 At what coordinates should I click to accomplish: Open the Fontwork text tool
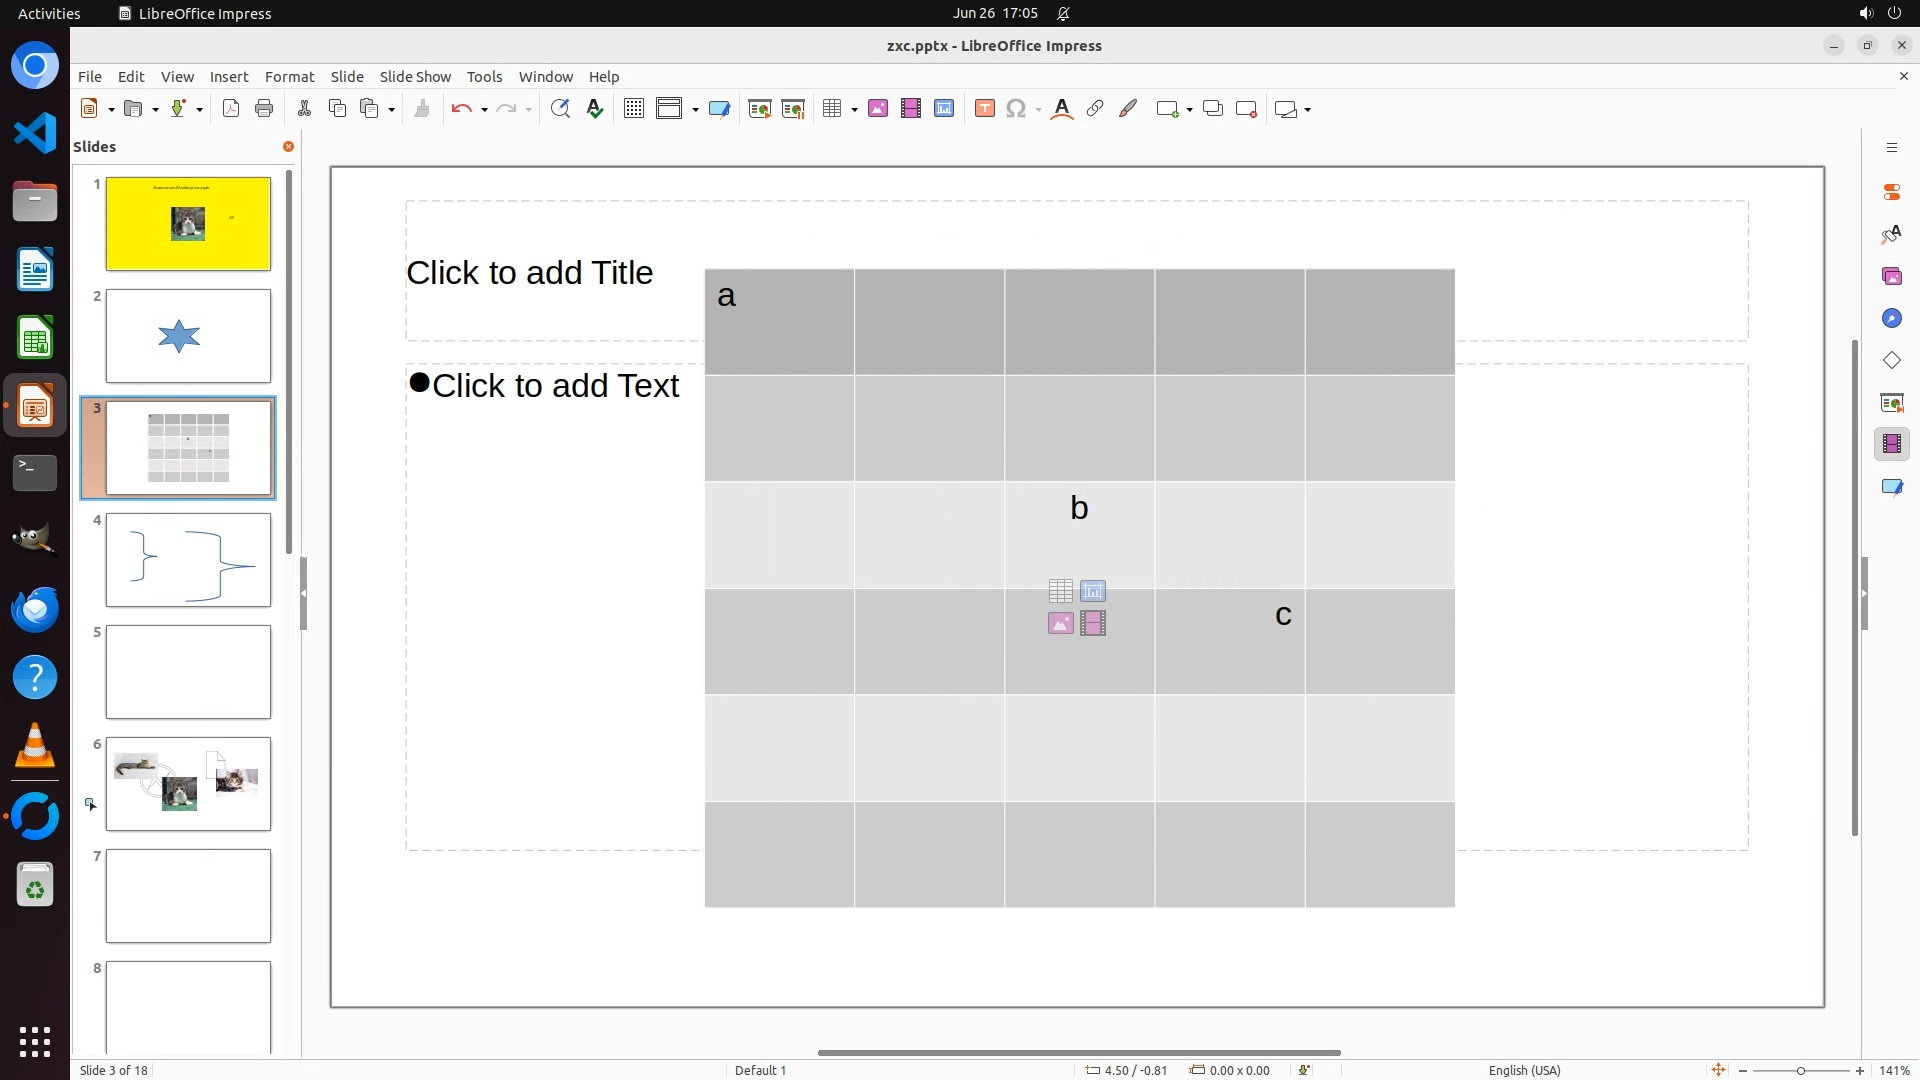1062,109
